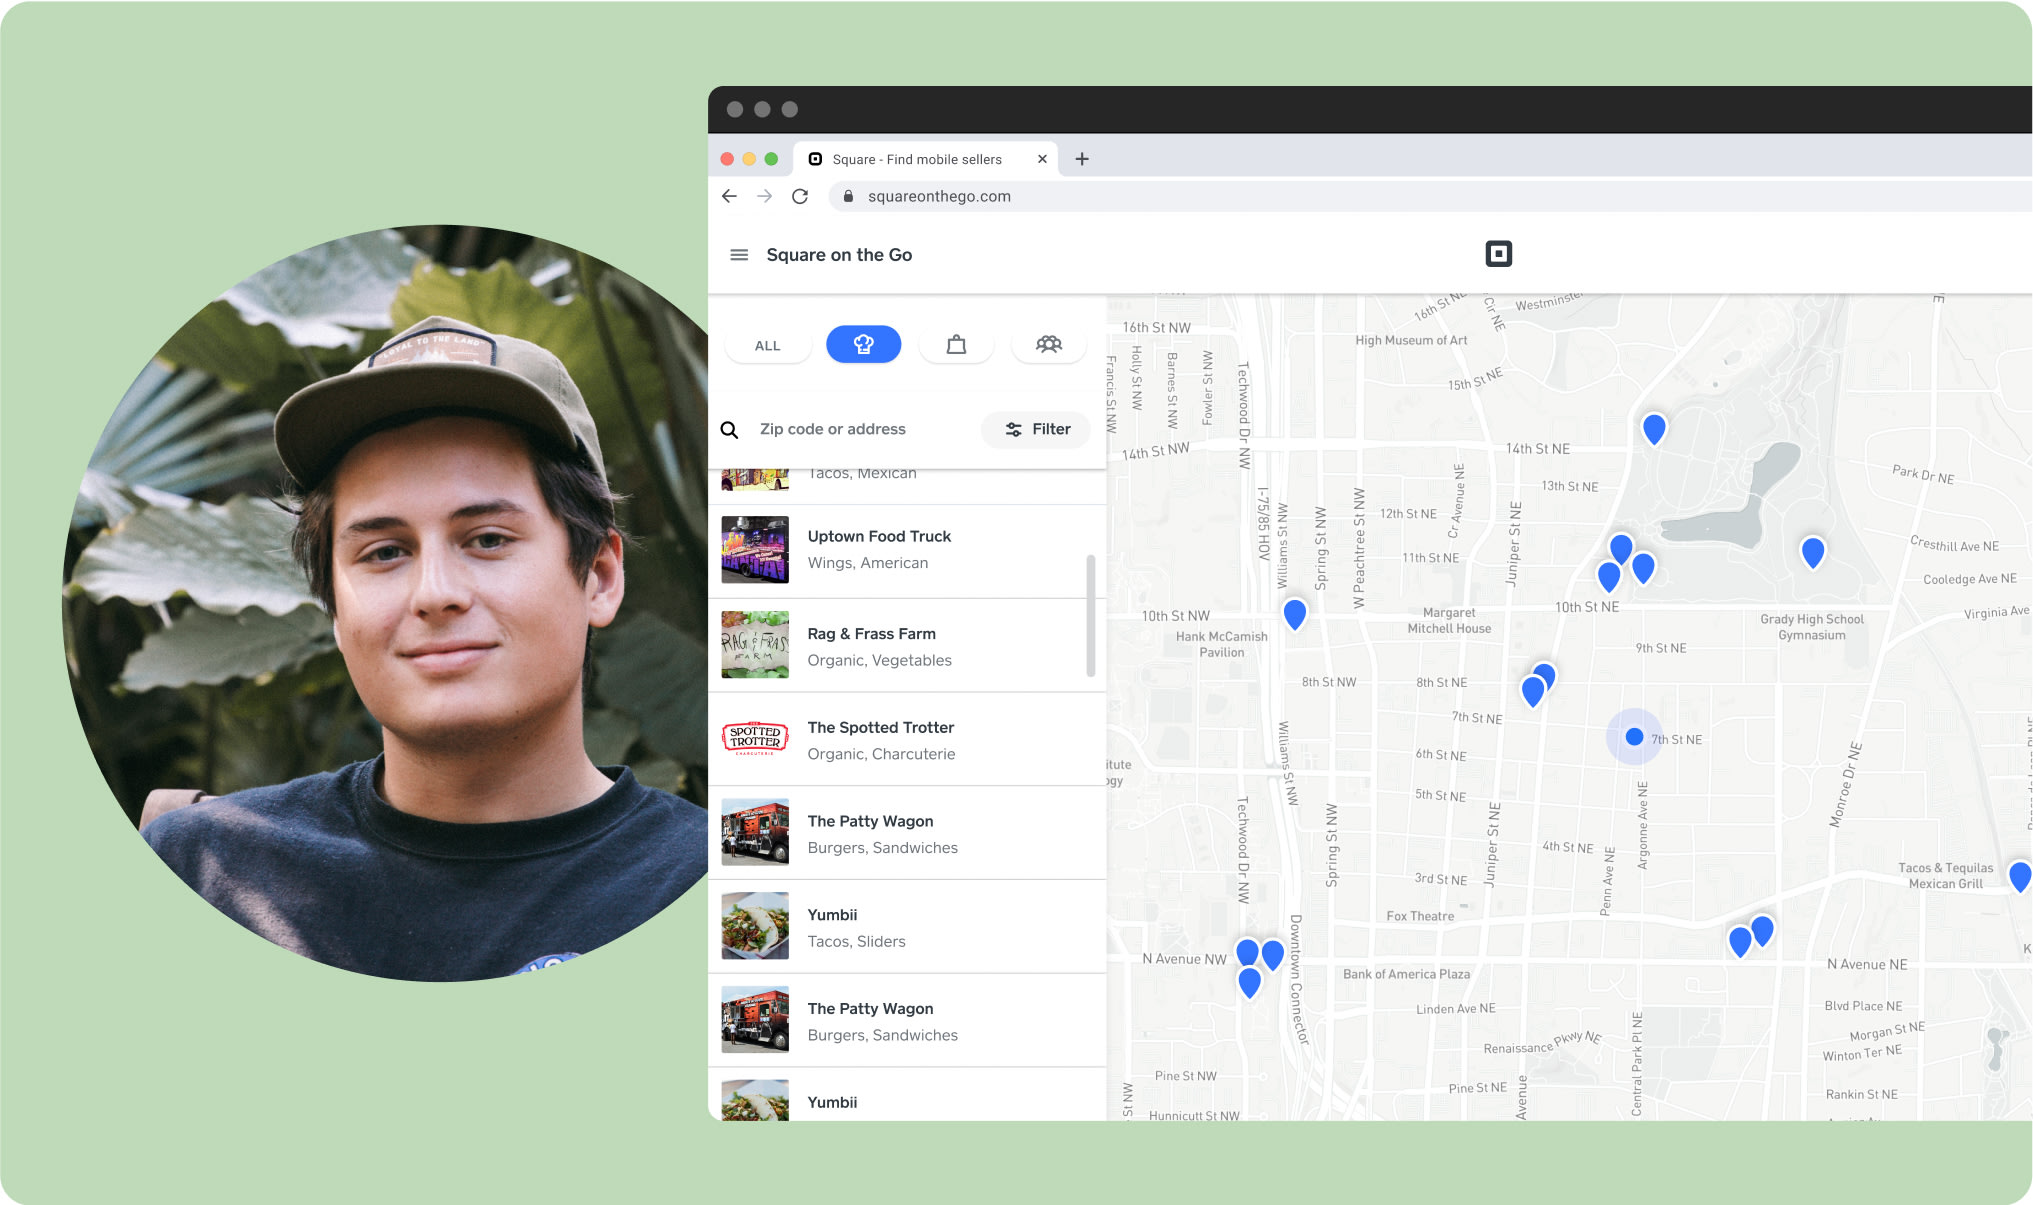Click the browser forward arrow
The image size is (2033, 1205).
[x=765, y=196]
